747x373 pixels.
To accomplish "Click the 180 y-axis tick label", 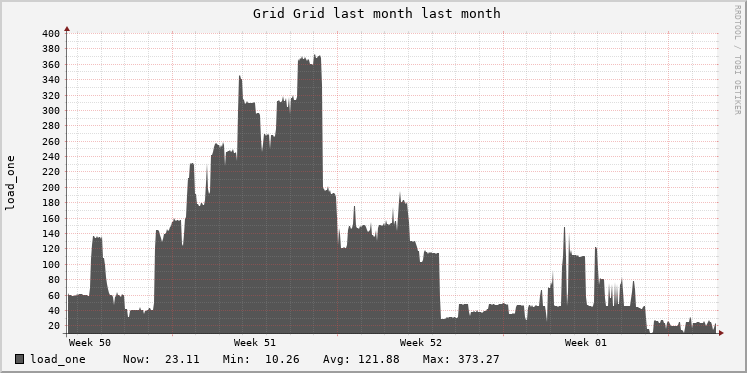I will tap(51, 203).
